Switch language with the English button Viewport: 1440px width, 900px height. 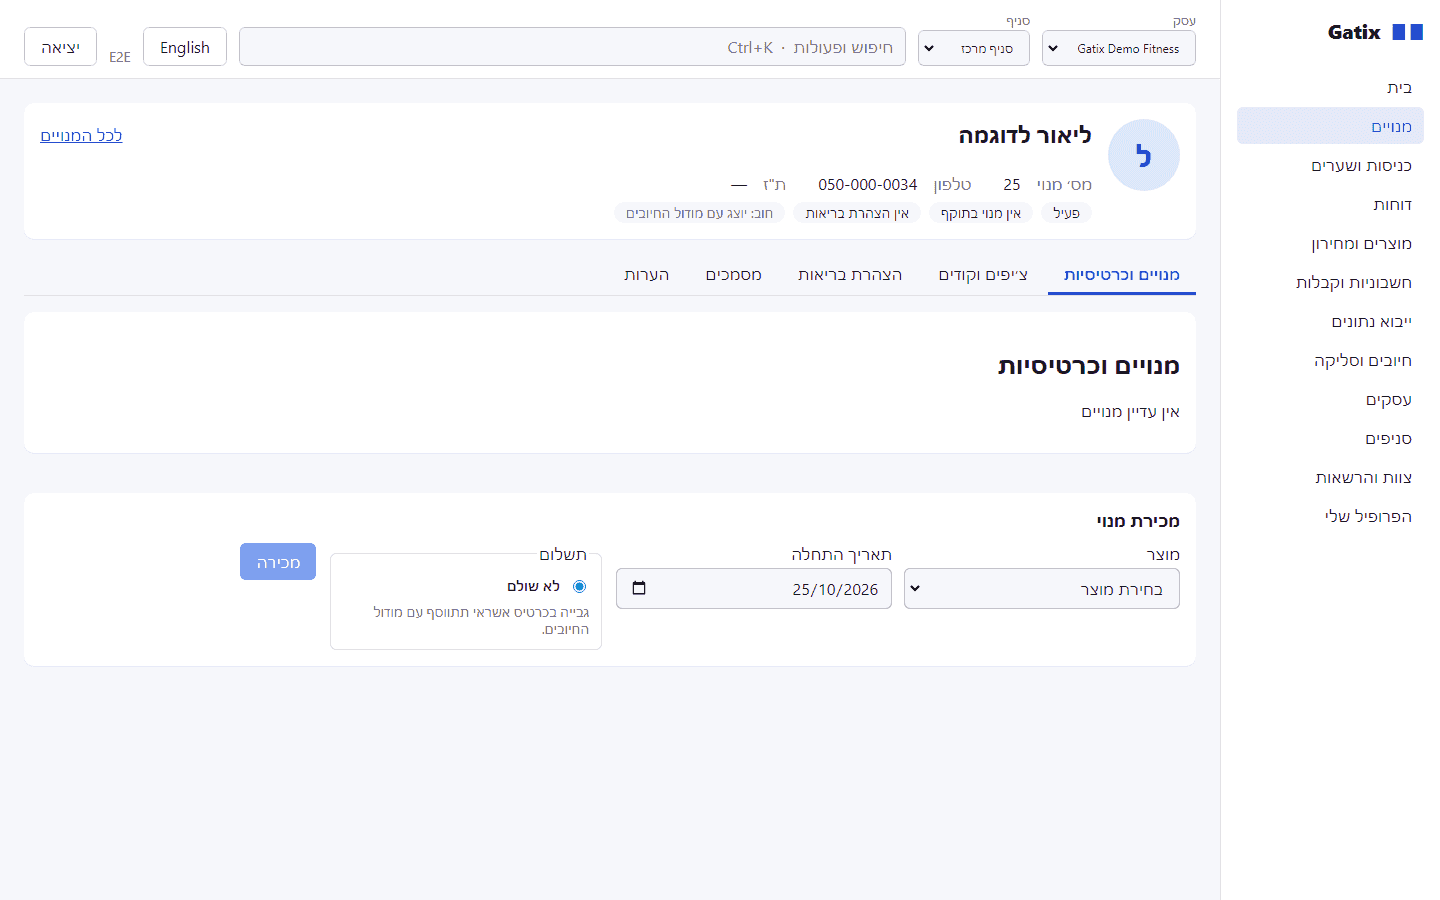185,47
